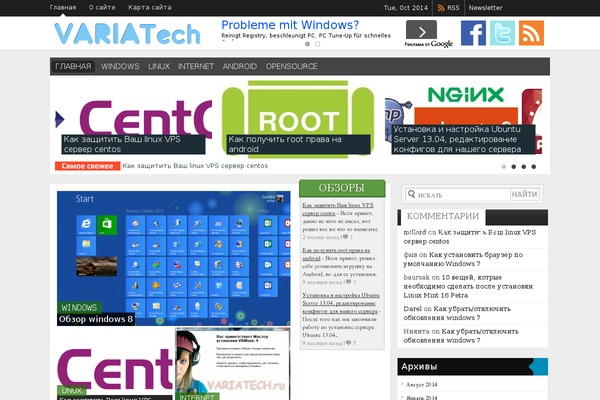Open comment on Как установить браузер по умолчанию

(x=463, y=259)
